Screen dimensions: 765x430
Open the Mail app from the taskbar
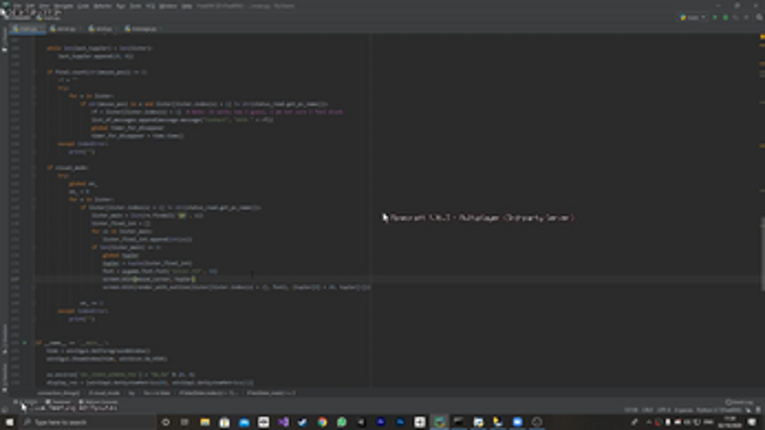click(244, 422)
